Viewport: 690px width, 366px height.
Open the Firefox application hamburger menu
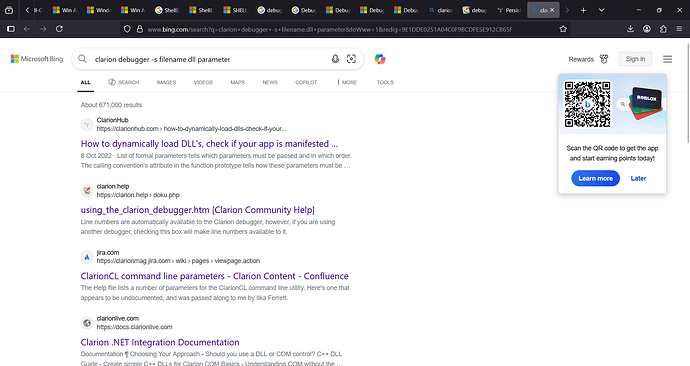point(679,29)
